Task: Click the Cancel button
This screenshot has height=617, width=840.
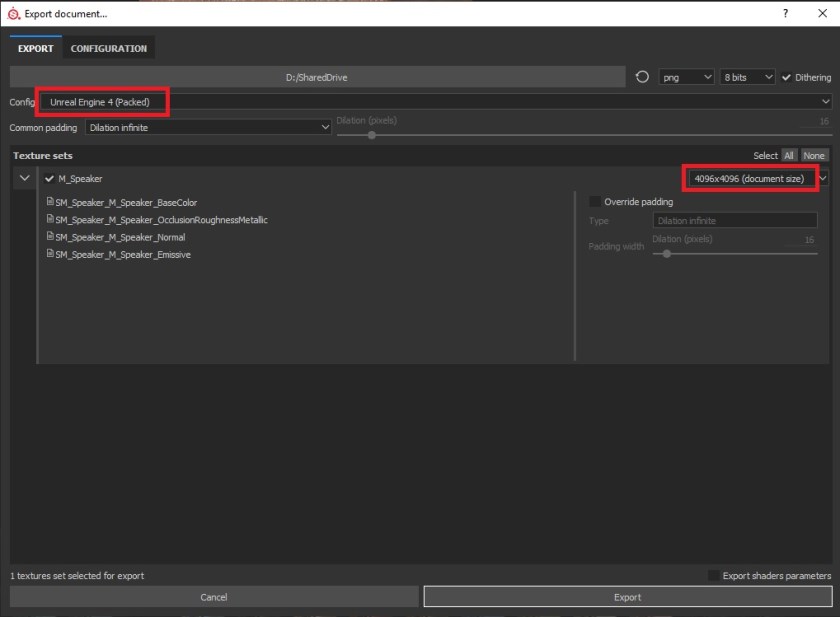Action: click(x=214, y=597)
